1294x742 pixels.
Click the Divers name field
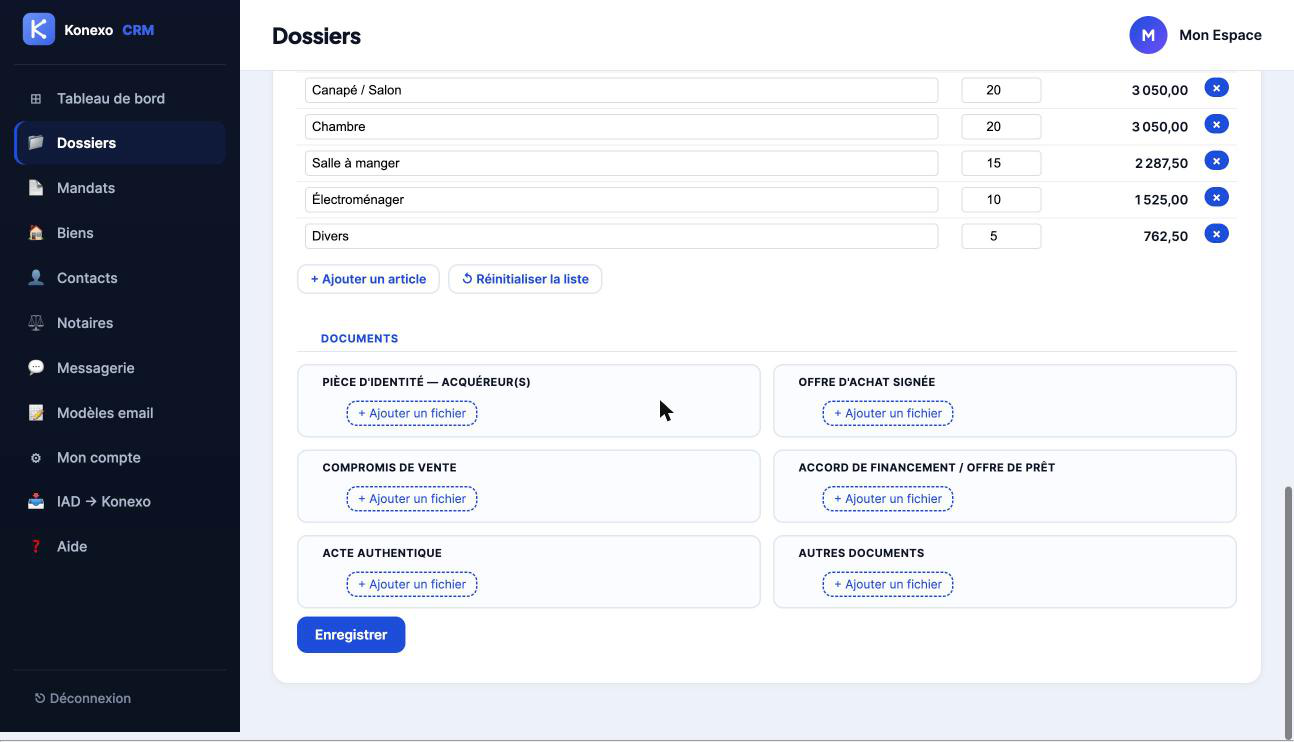(621, 236)
